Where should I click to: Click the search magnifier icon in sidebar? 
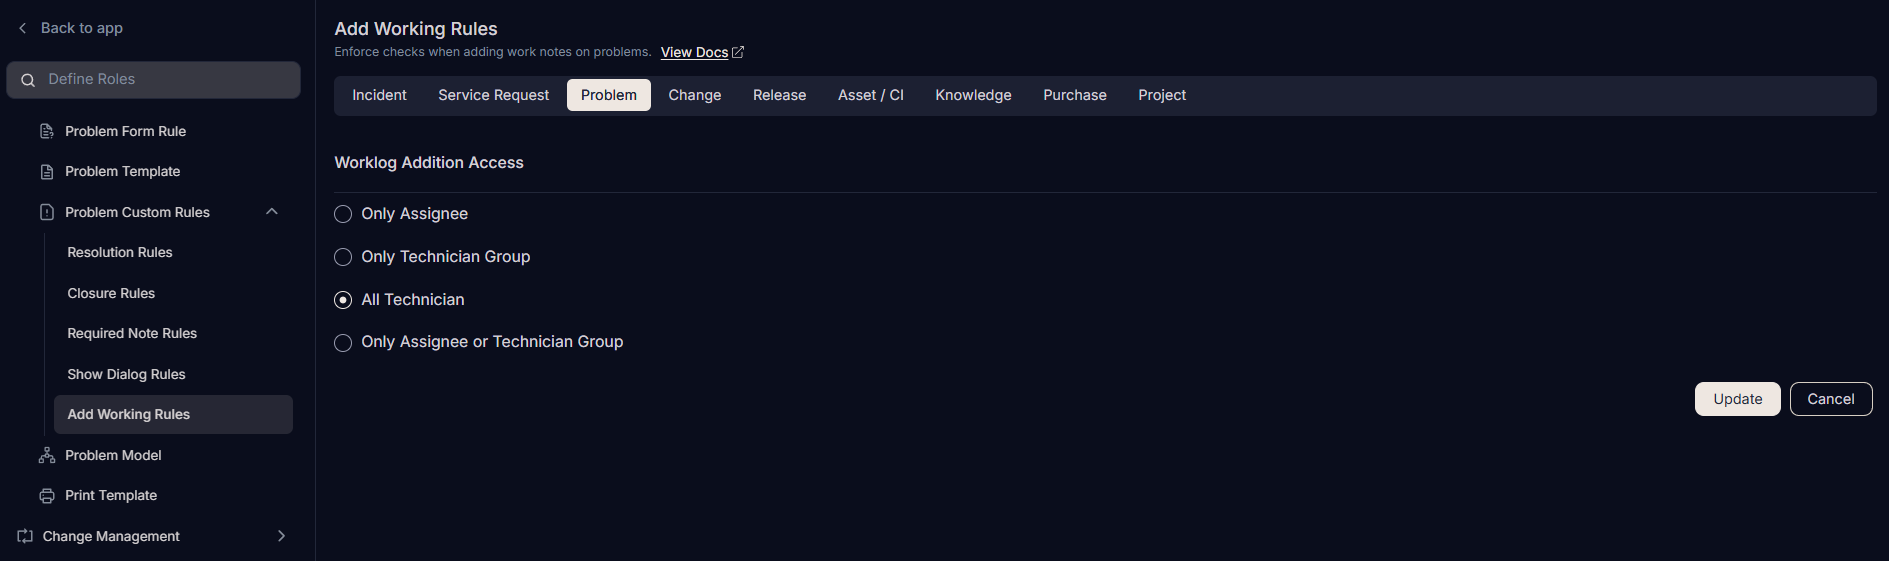tap(28, 80)
